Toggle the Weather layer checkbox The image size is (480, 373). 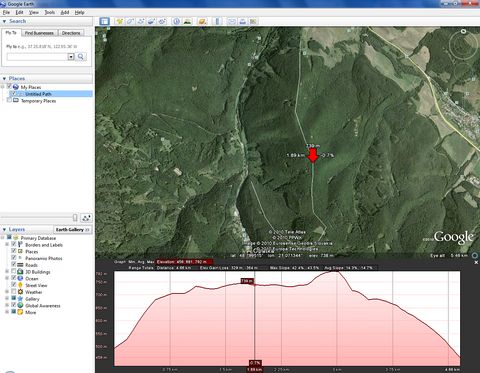pyautogui.click(x=14, y=292)
